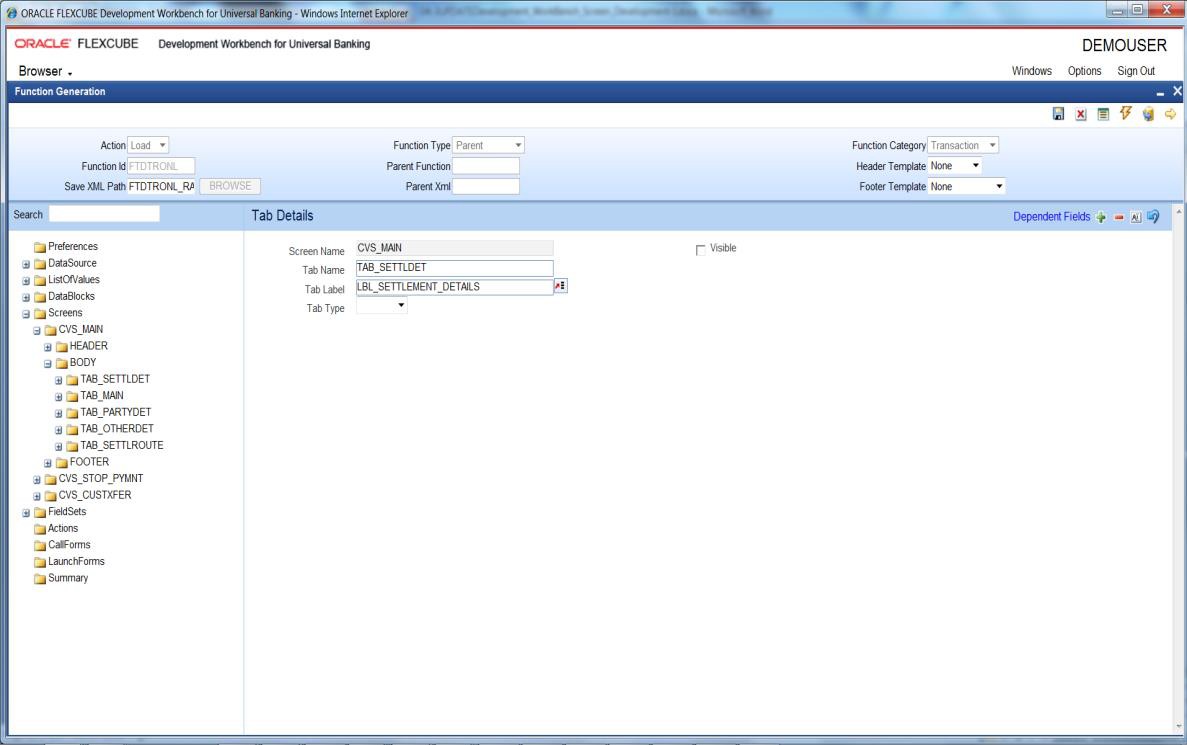Click the Search input field

click(104, 214)
